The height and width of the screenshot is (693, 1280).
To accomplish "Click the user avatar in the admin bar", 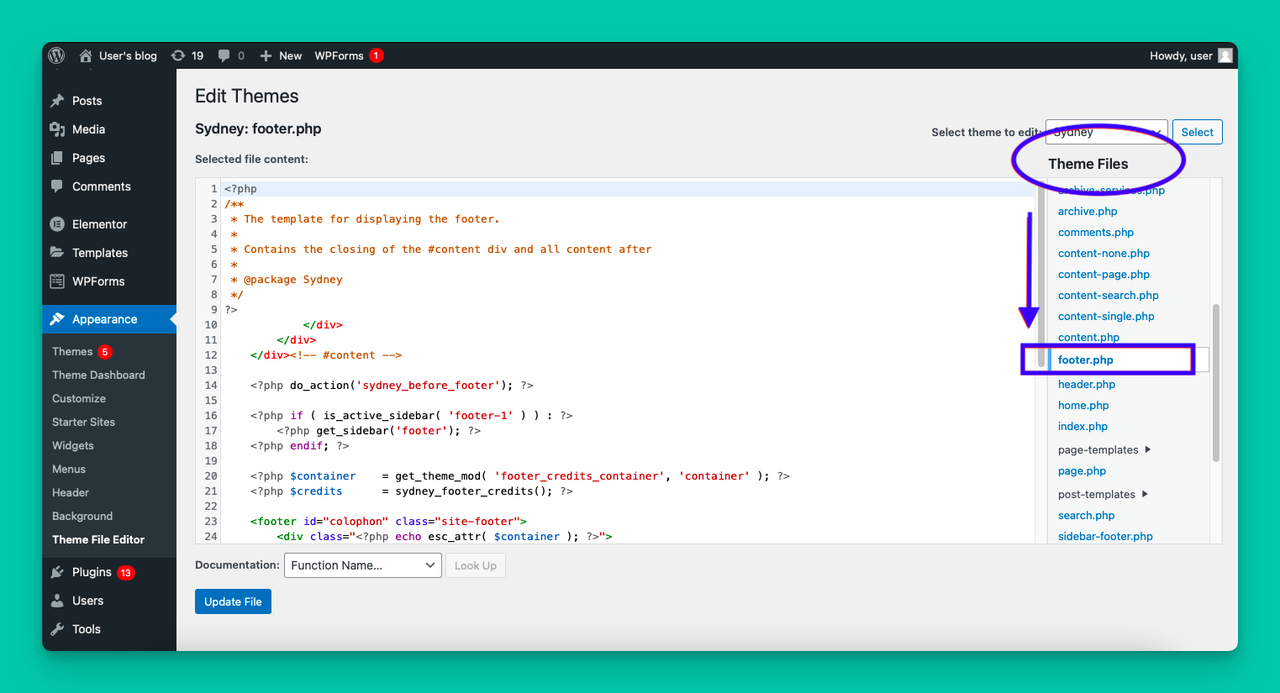I will [1225, 56].
